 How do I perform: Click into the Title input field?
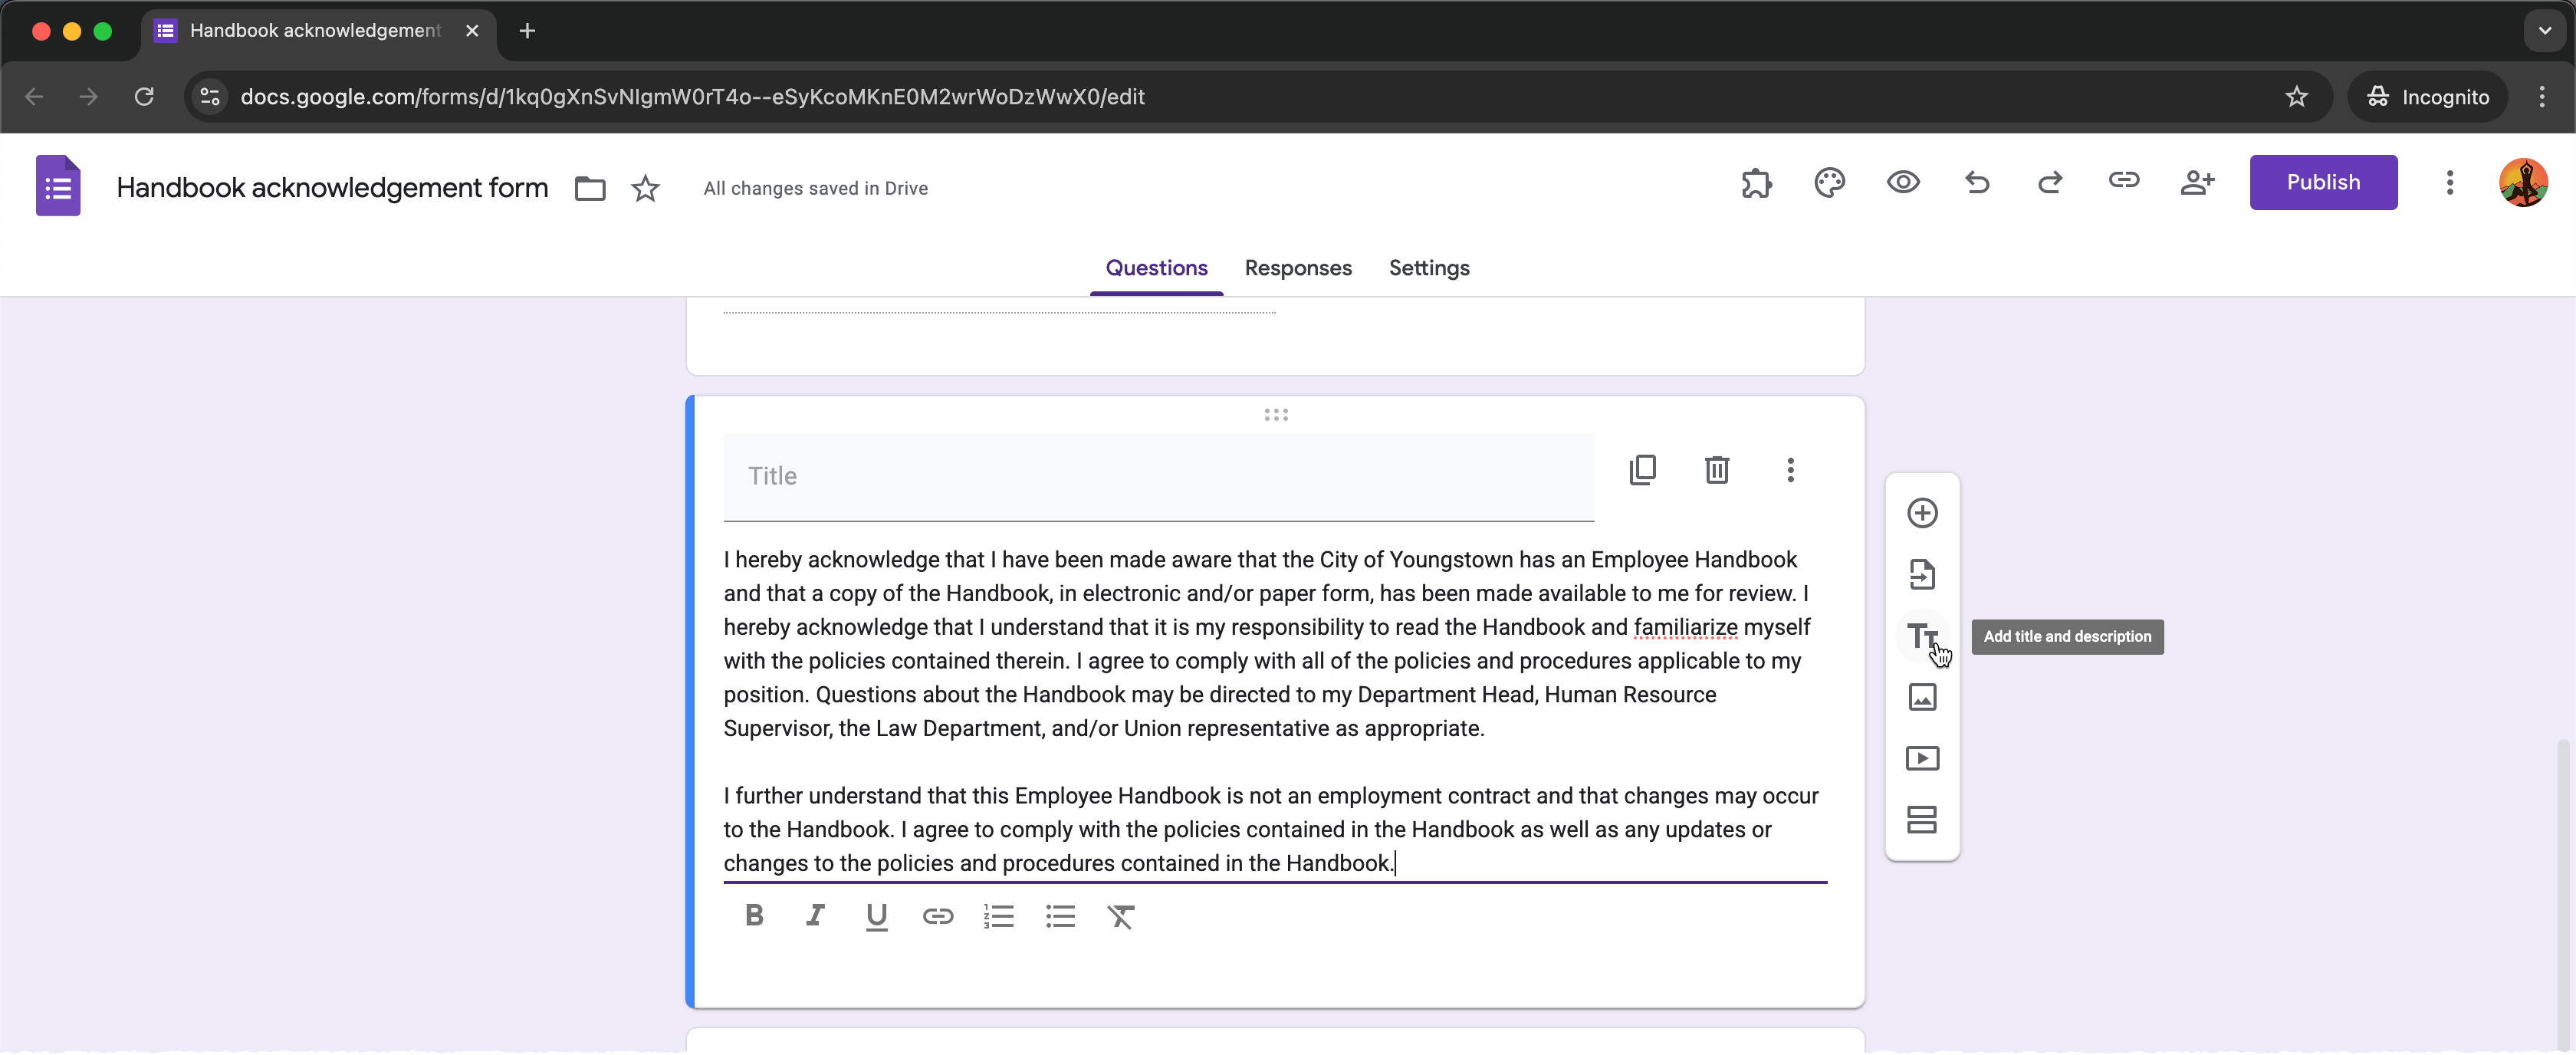coord(1157,476)
